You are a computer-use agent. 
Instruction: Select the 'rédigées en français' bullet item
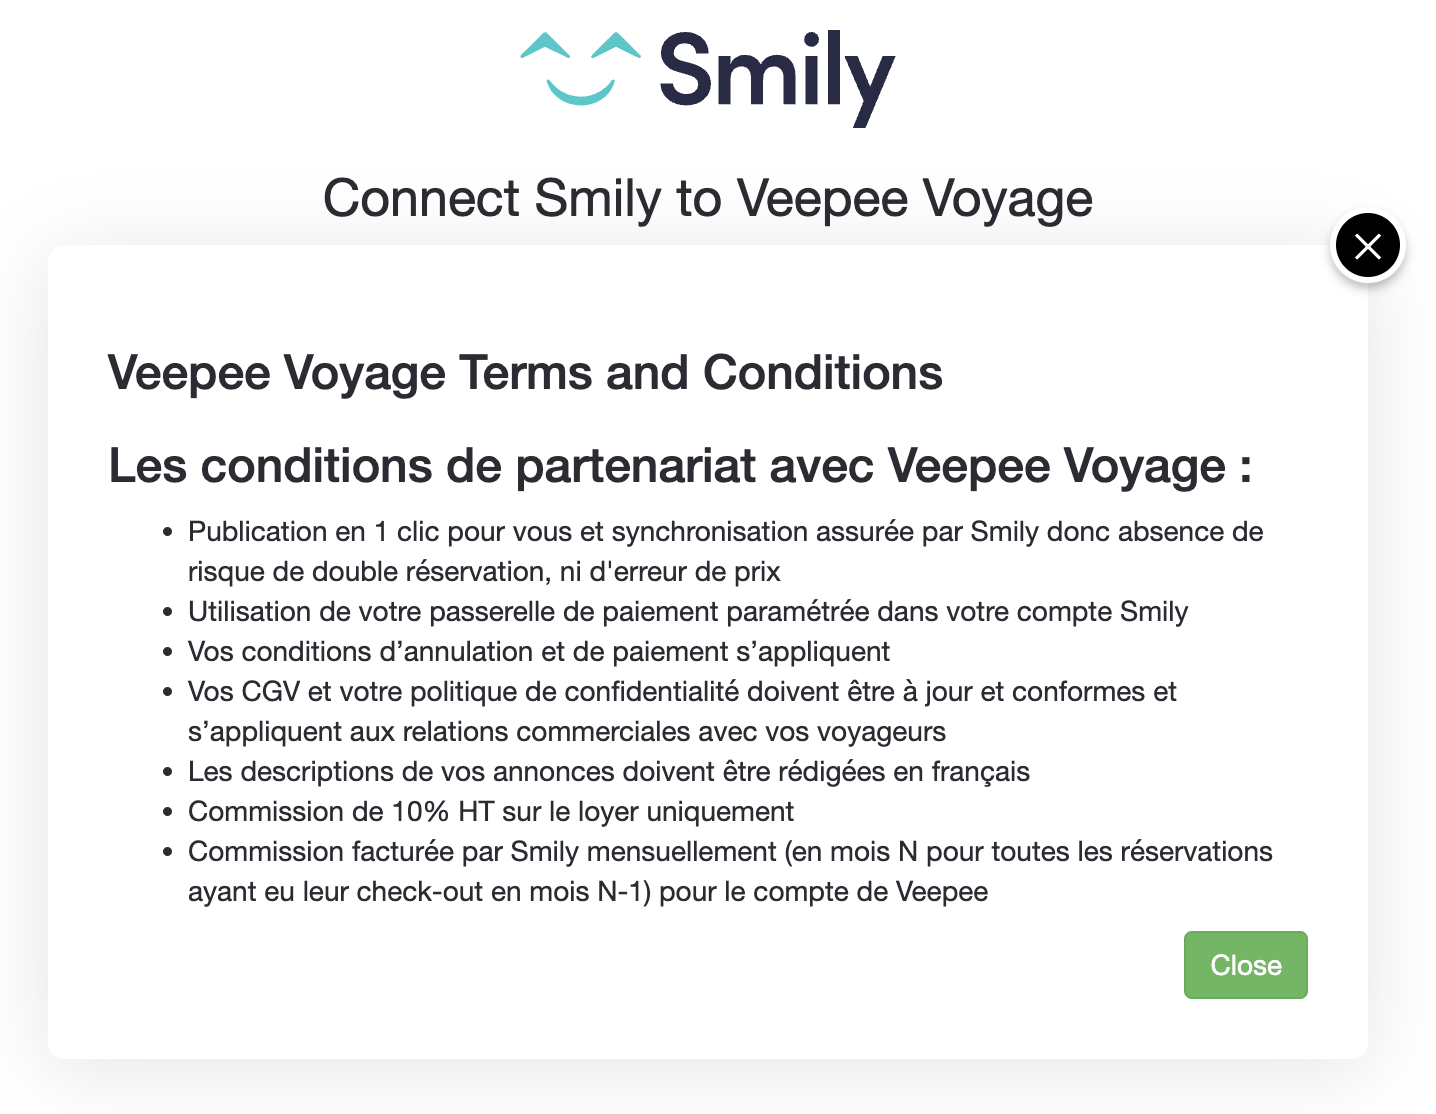click(609, 771)
